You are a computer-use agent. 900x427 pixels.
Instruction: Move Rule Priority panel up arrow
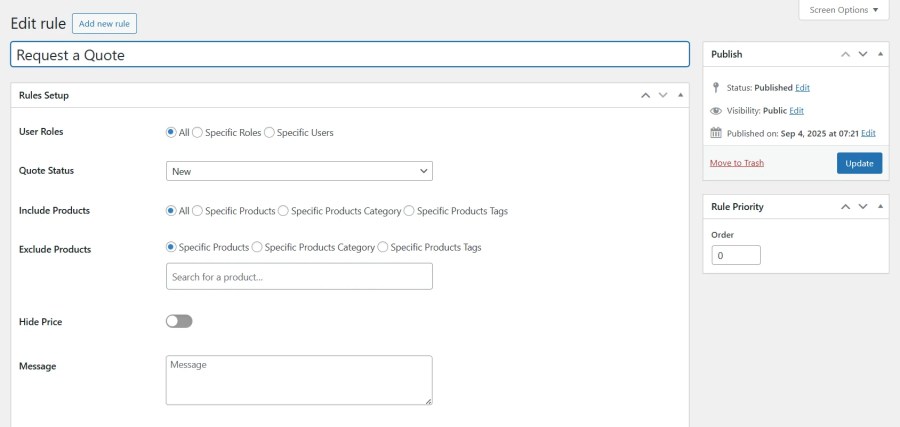845,207
